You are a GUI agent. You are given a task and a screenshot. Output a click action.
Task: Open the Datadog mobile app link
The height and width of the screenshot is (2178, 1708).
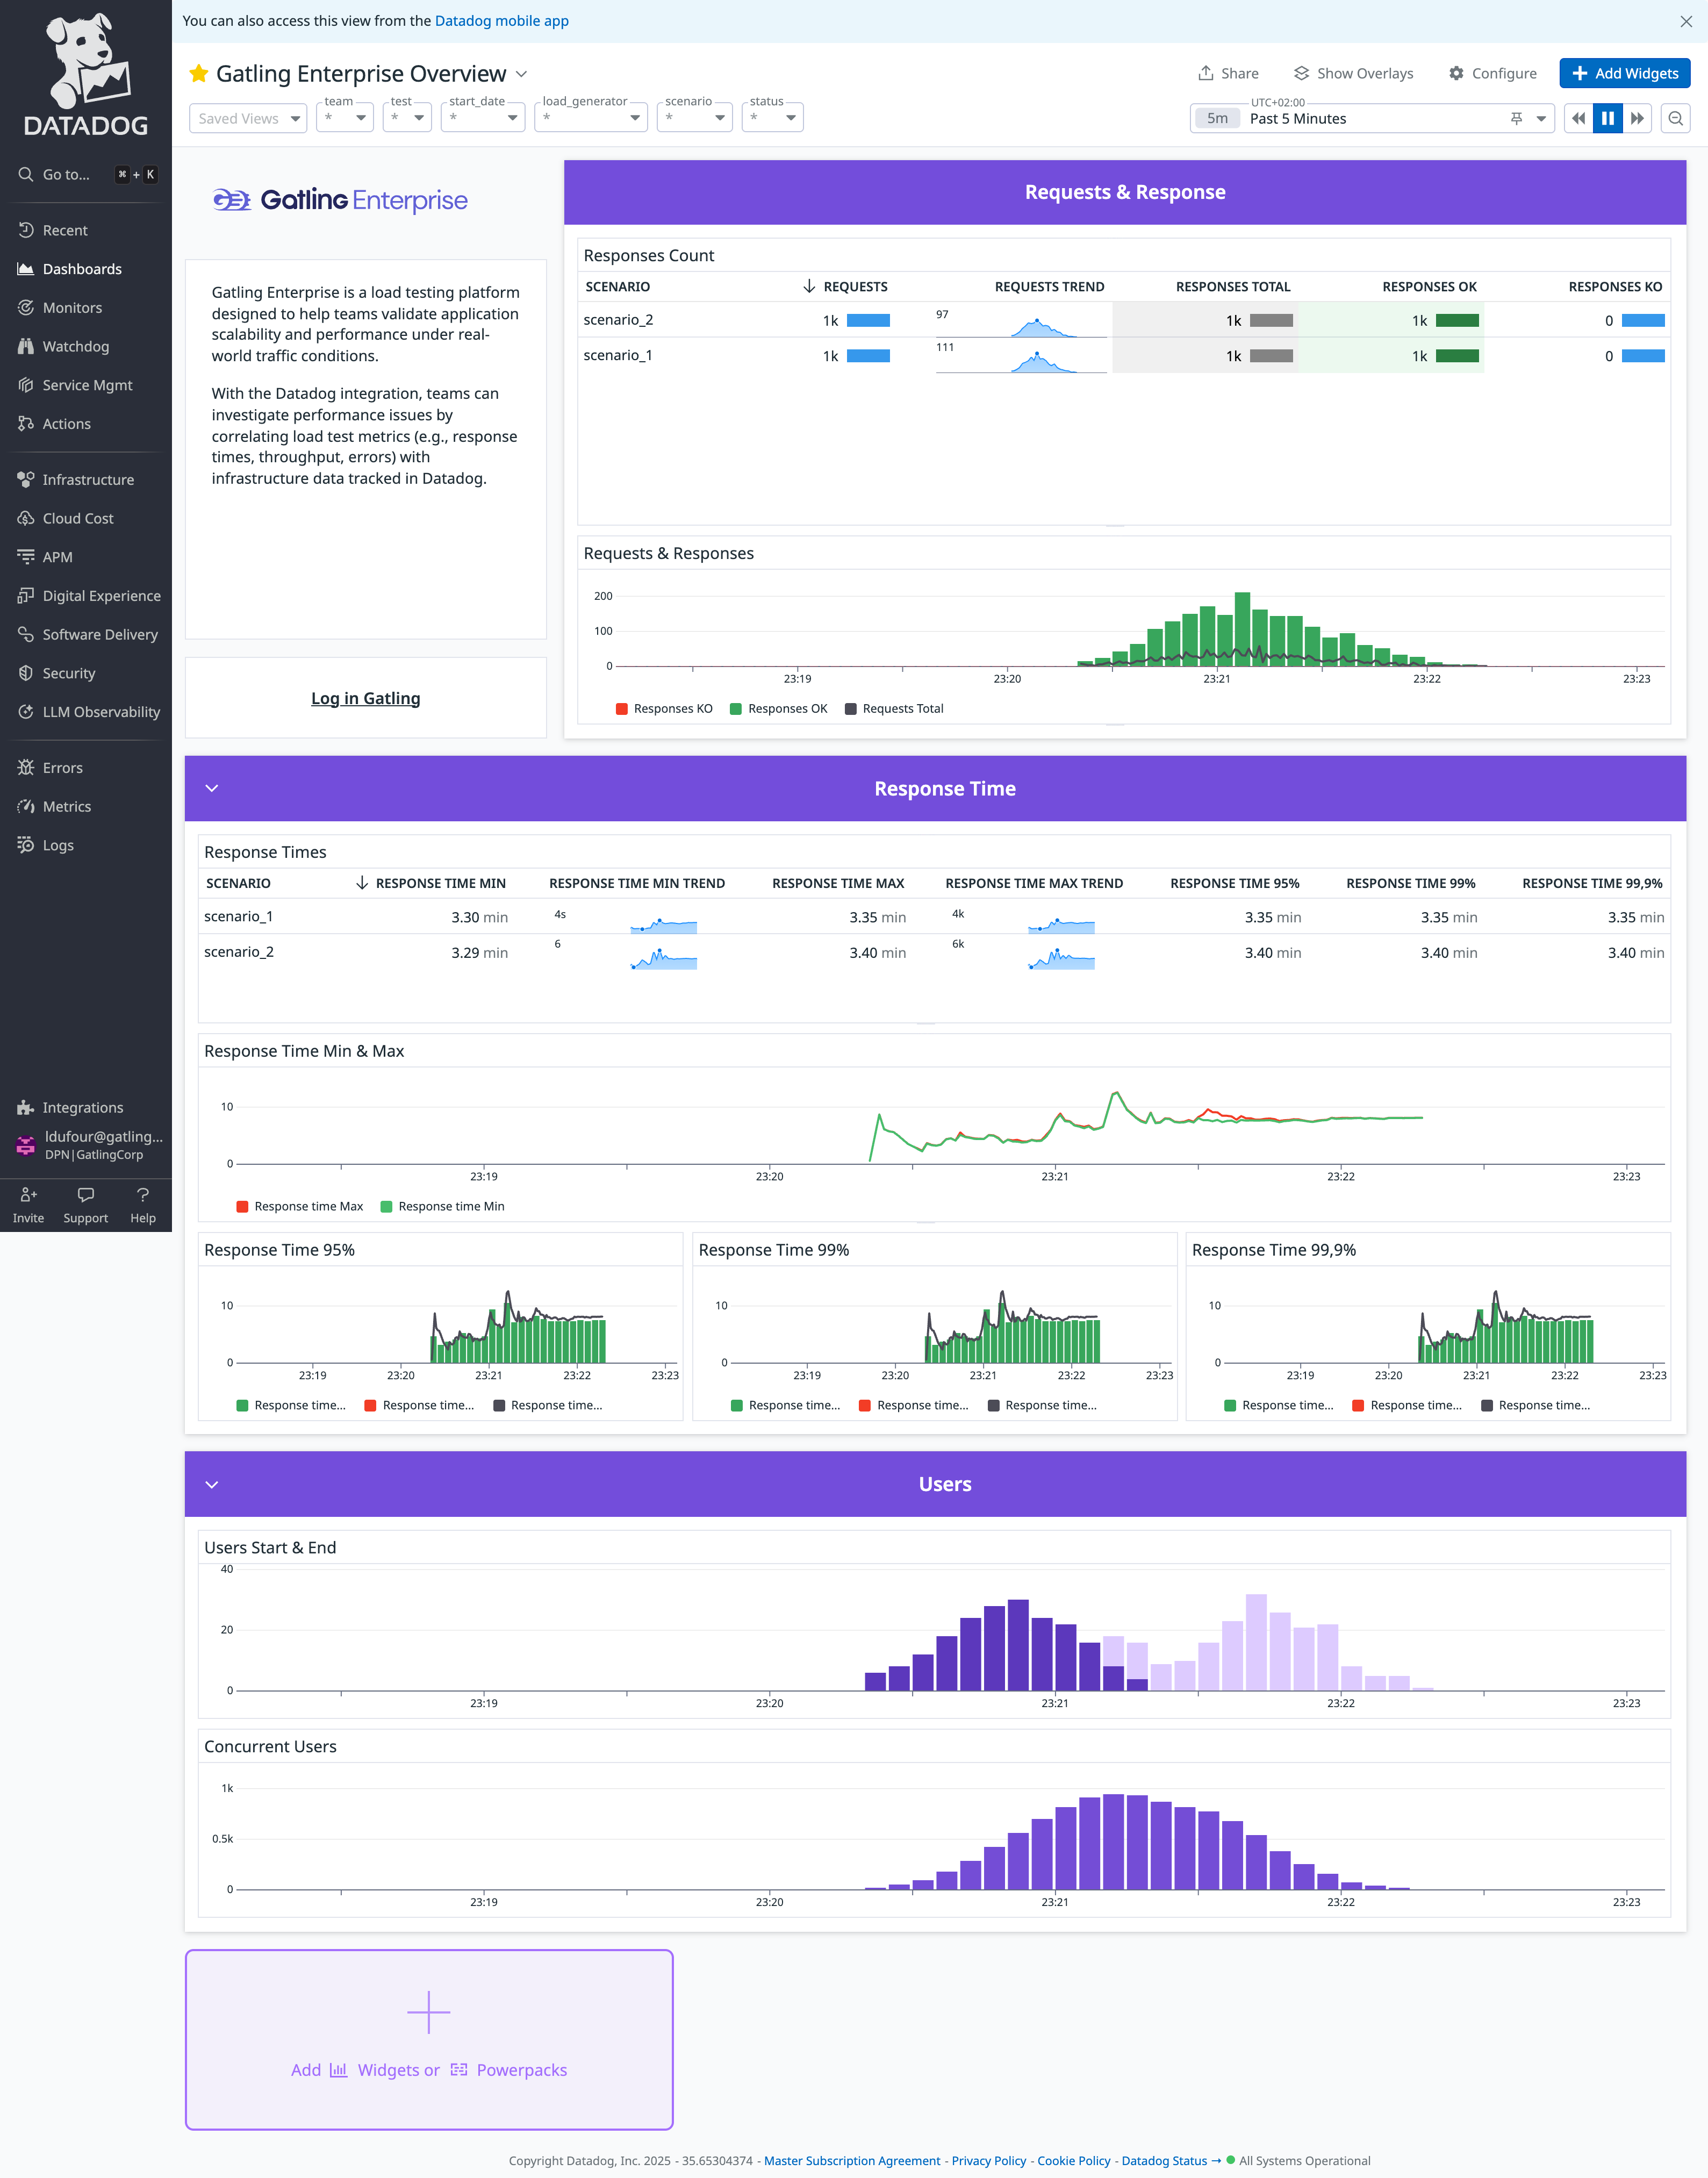(x=501, y=21)
